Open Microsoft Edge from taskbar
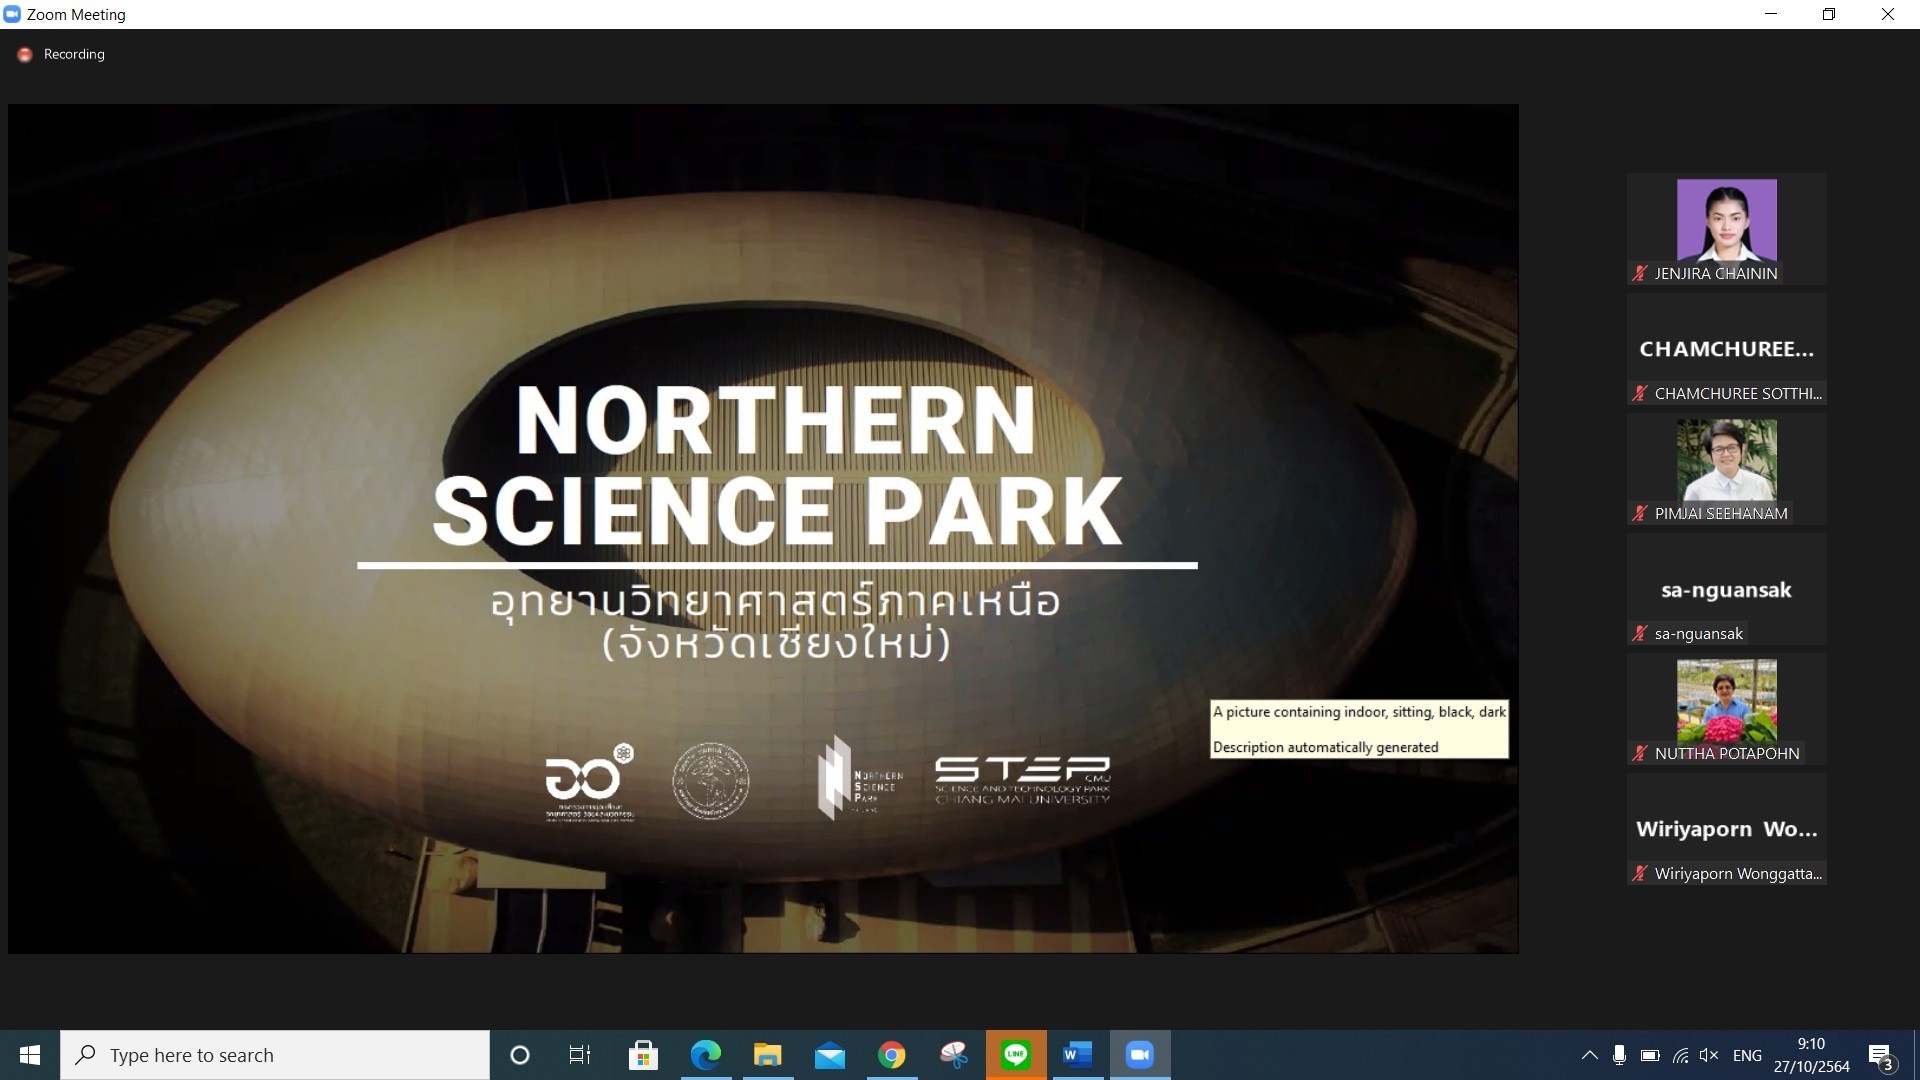Viewport: 1920px width, 1080px height. click(x=706, y=1055)
